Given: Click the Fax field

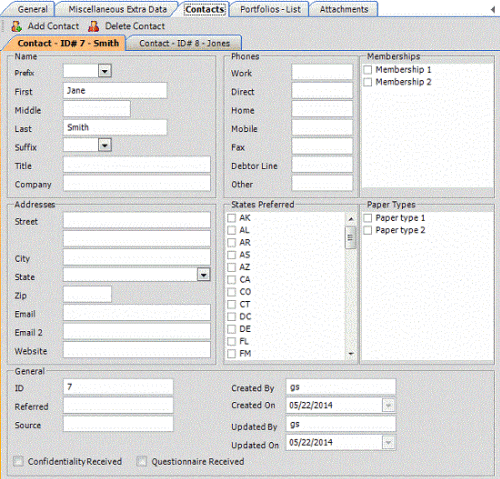Looking at the screenshot, I should click(322, 146).
